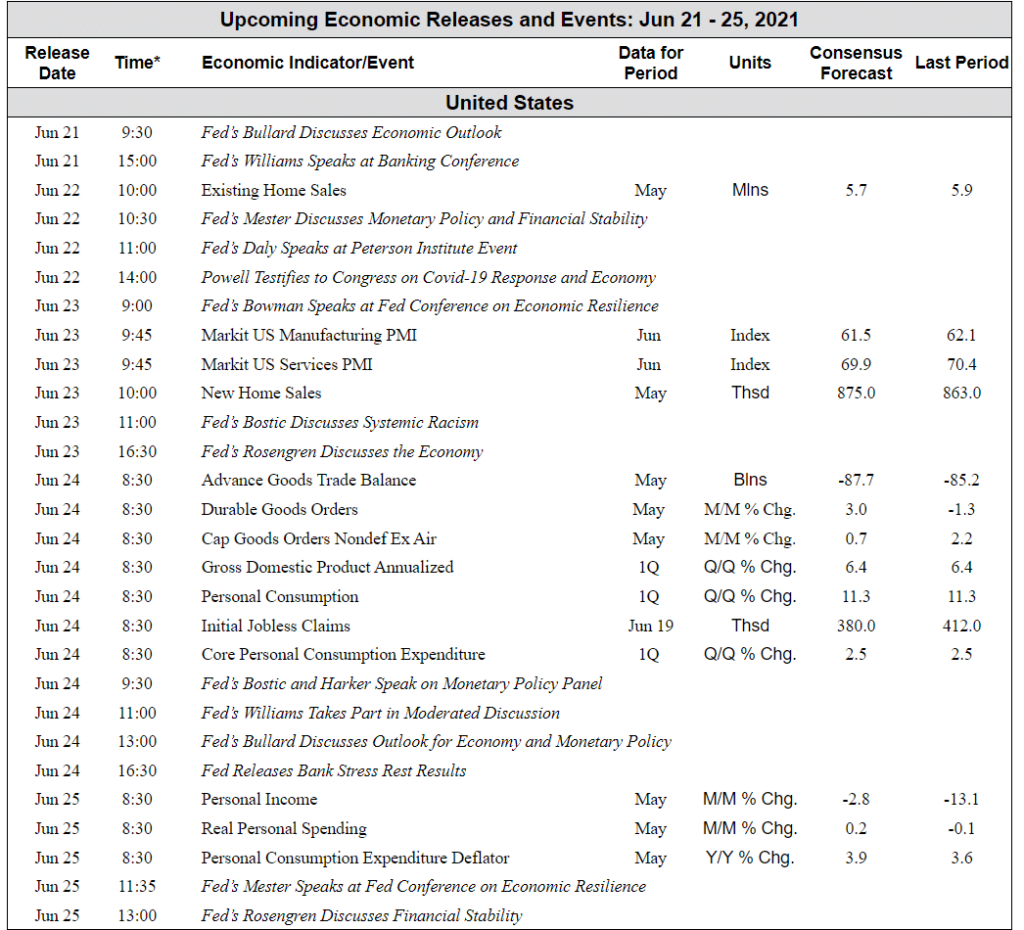Click the 69.9 Services PMI forecast
The height and width of the screenshot is (930, 1024).
click(856, 364)
